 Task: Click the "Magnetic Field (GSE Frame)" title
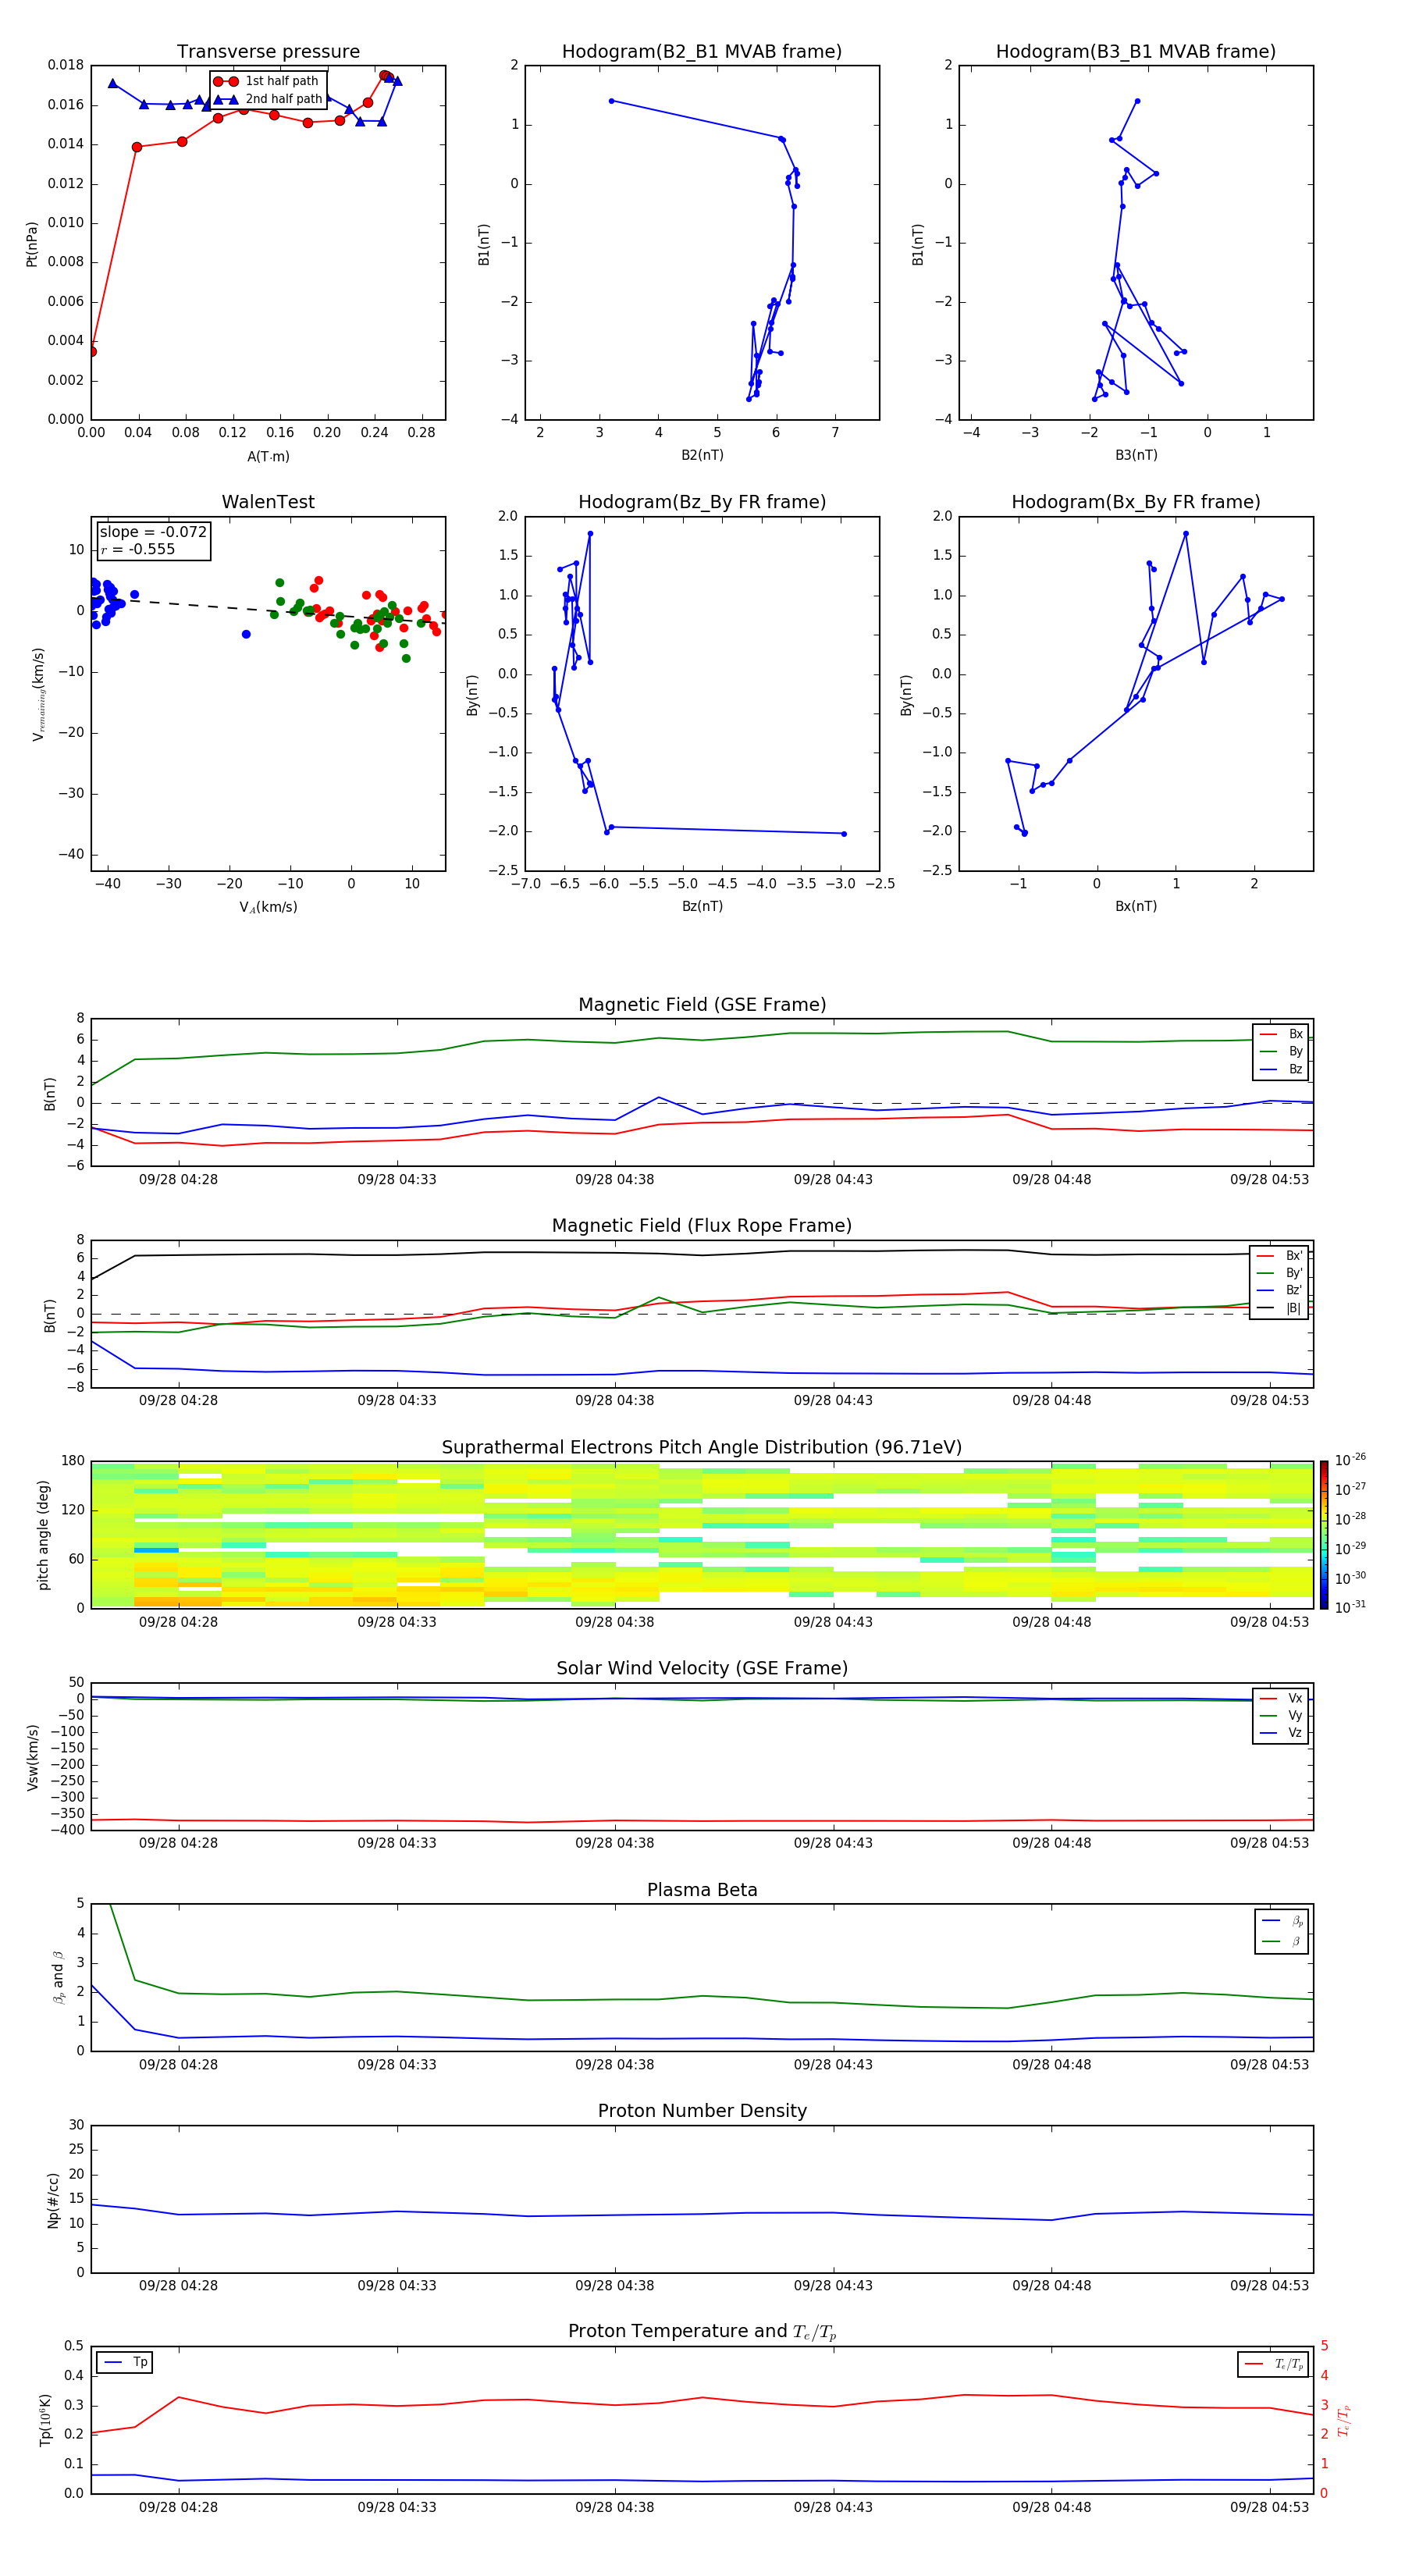pyautogui.click(x=702, y=1005)
